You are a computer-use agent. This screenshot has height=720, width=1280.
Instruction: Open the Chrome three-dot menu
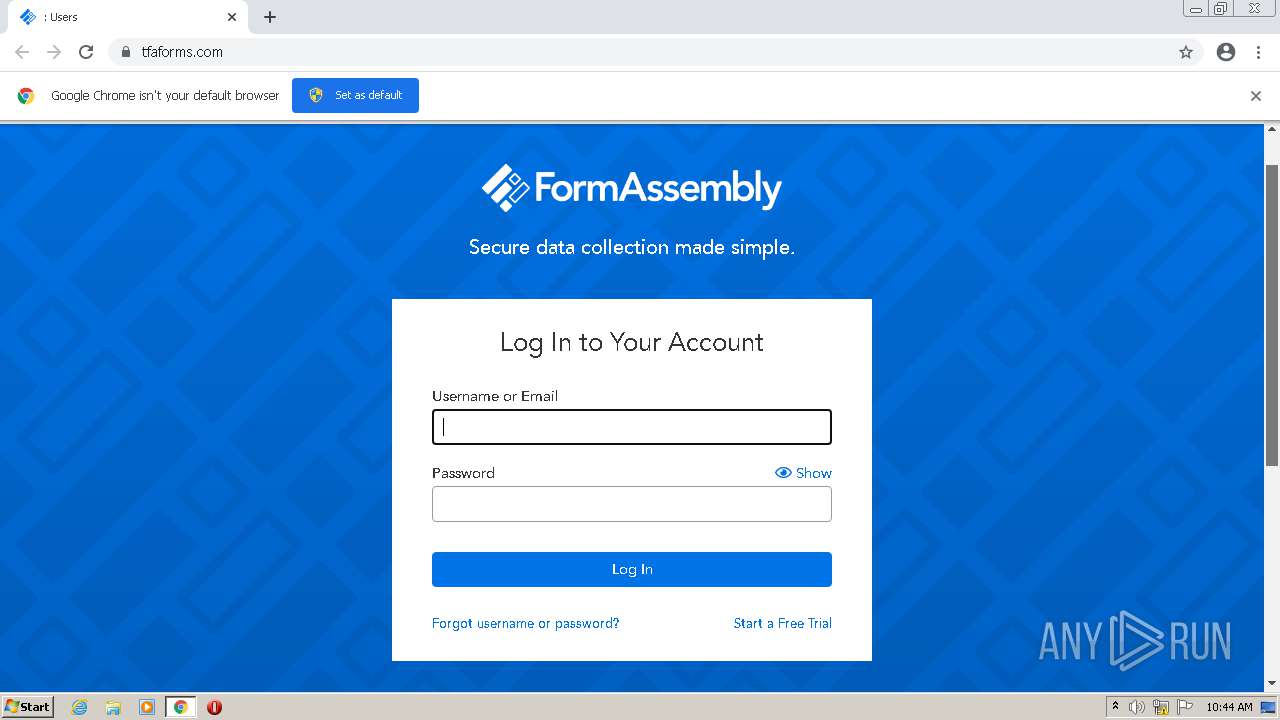click(x=1258, y=52)
